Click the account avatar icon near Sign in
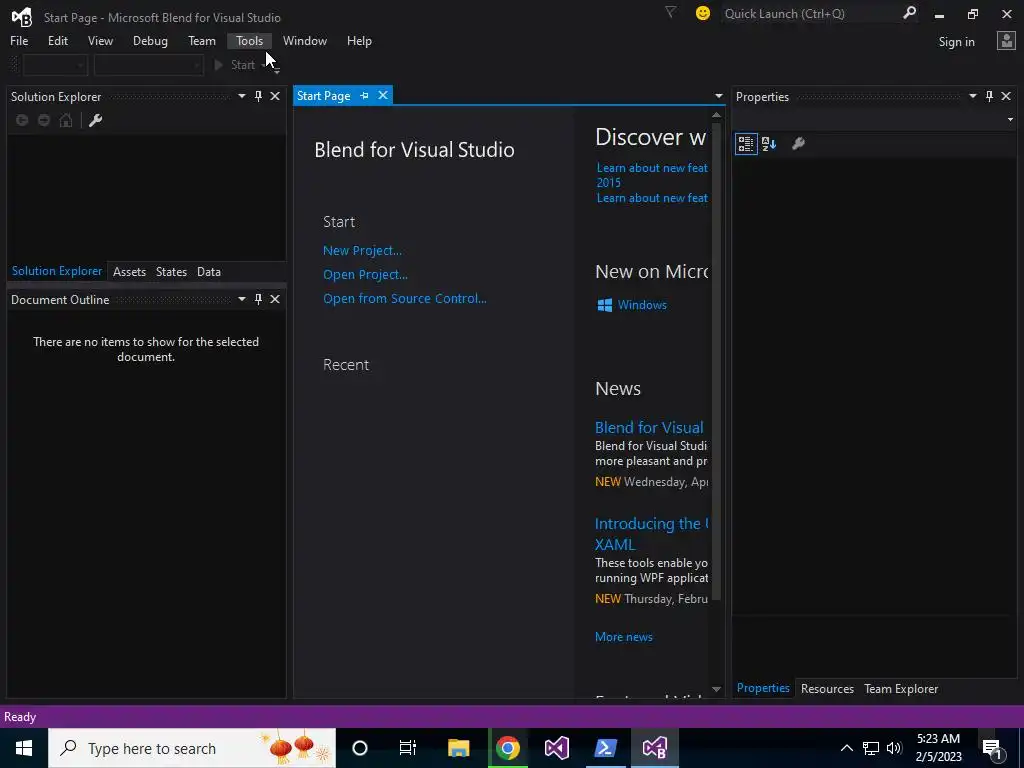Viewport: 1024px width, 768px height. pos(1006,41)
